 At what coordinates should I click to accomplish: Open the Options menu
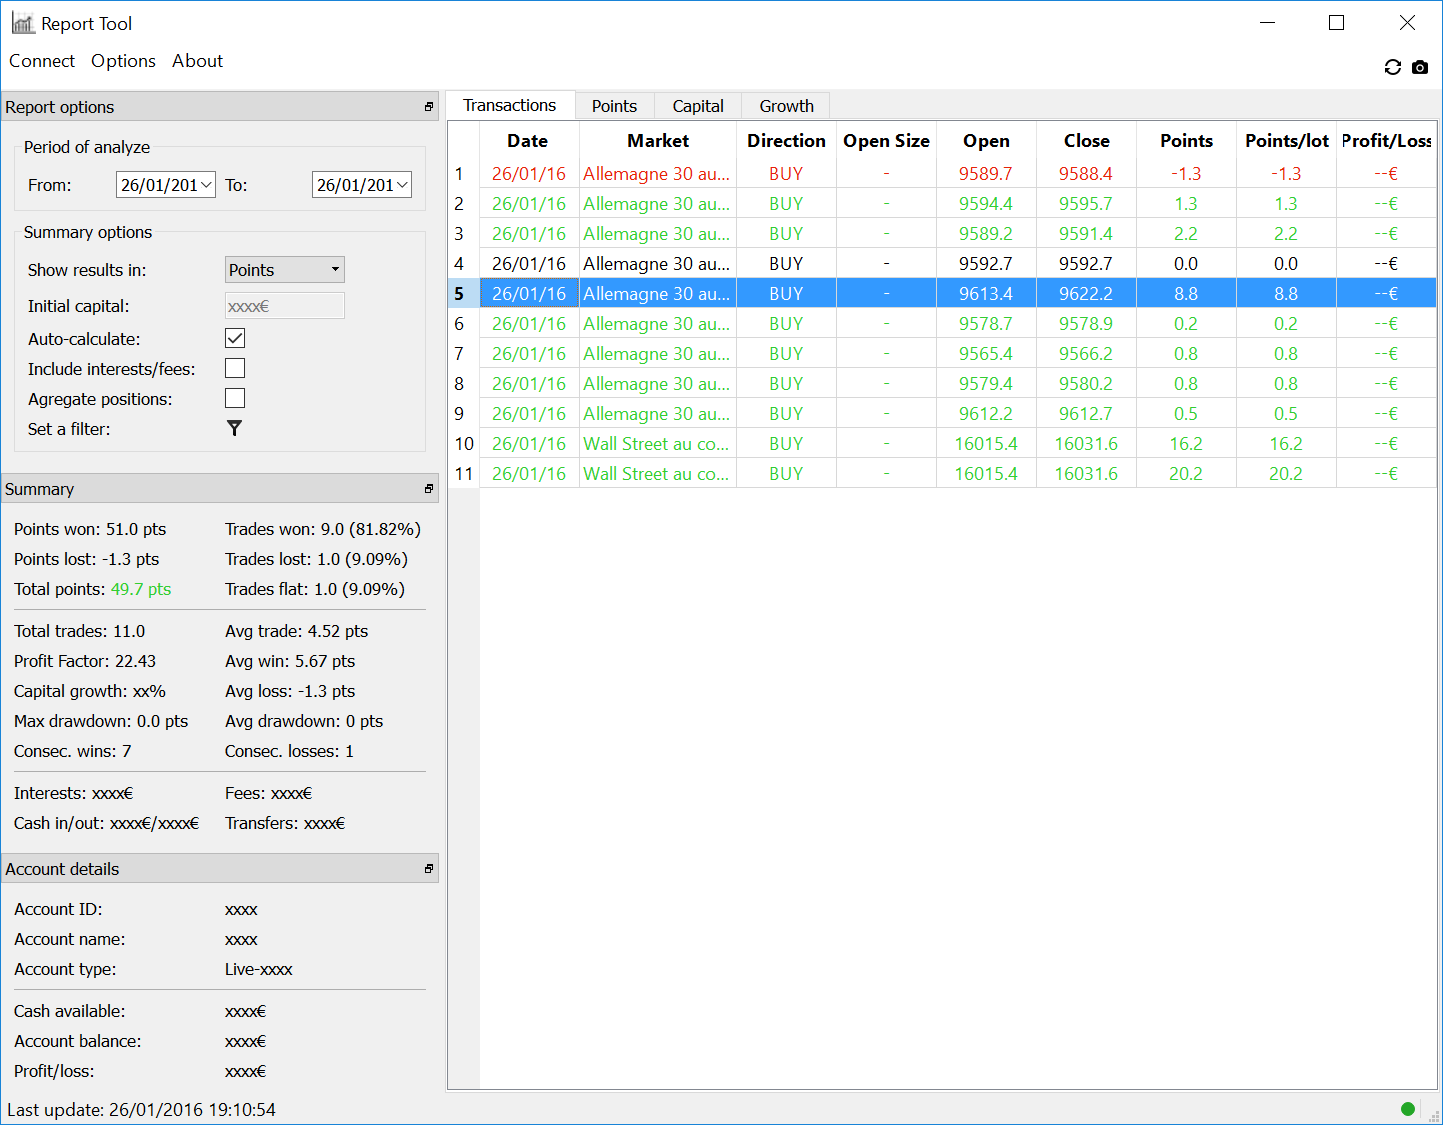(x=123, y=61)
